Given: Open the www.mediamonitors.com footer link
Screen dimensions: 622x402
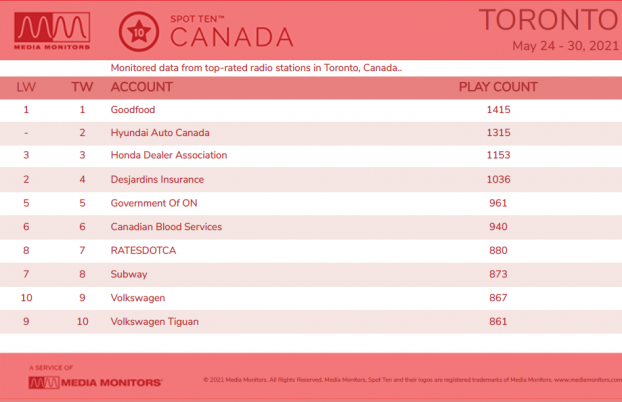Looking at the screenshot, I should point(588,380).
